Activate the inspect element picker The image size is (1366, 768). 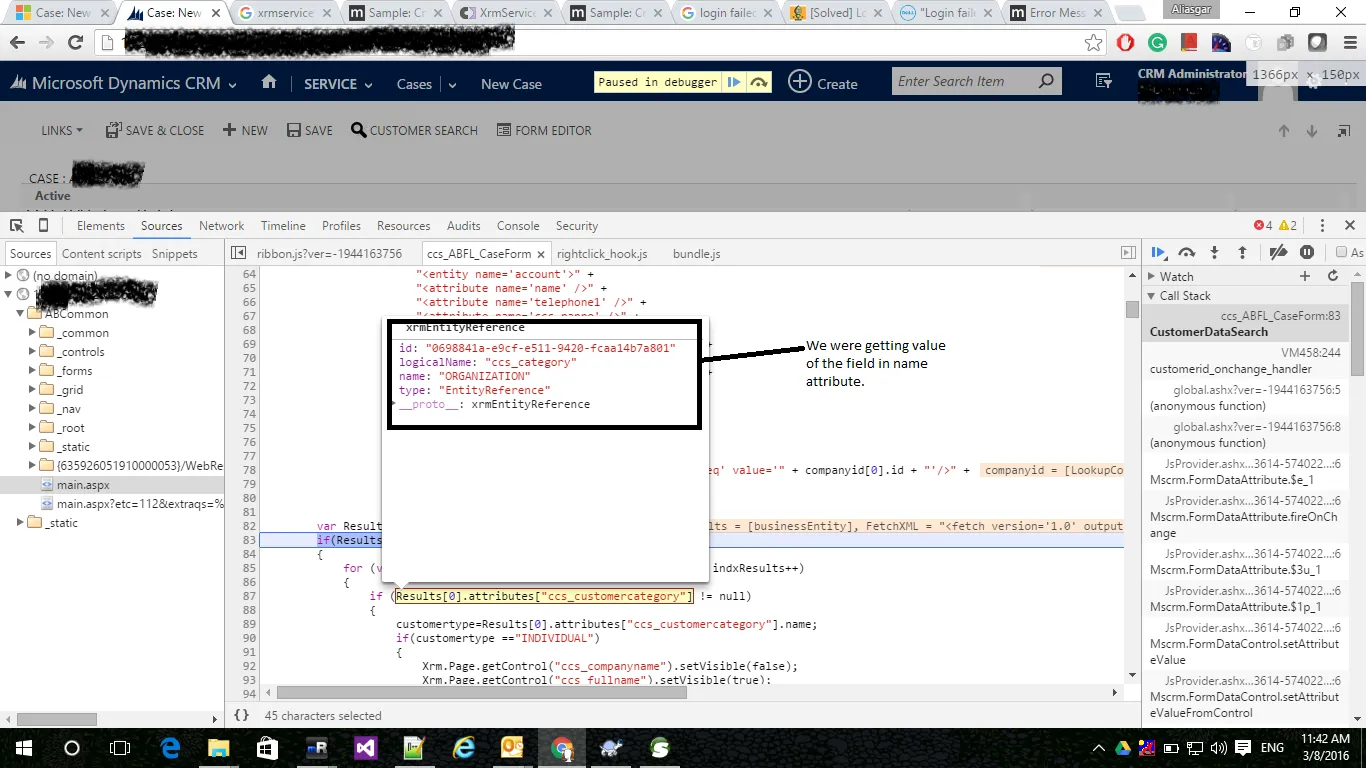tap(17, 226)
